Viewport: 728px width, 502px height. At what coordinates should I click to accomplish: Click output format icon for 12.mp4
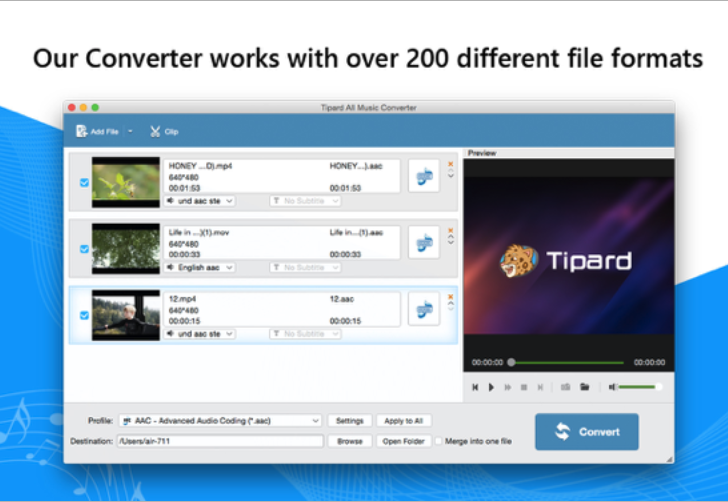tap(424, 309)
